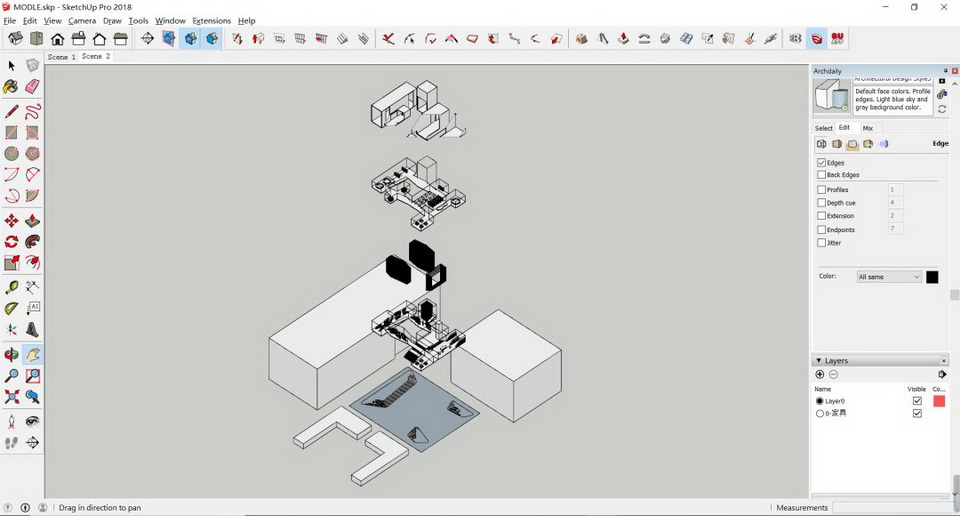Toggle visibility of Layer0
Image resolution: width=960 pixels, height=516 pixels.
(x=917, y=401)
